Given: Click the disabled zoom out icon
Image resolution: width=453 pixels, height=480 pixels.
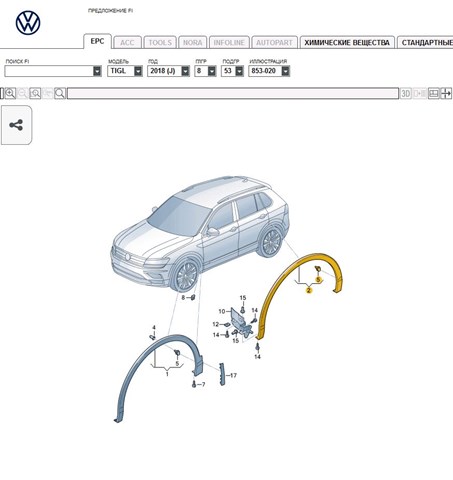Looking at the screenshot, I should 22,93.
